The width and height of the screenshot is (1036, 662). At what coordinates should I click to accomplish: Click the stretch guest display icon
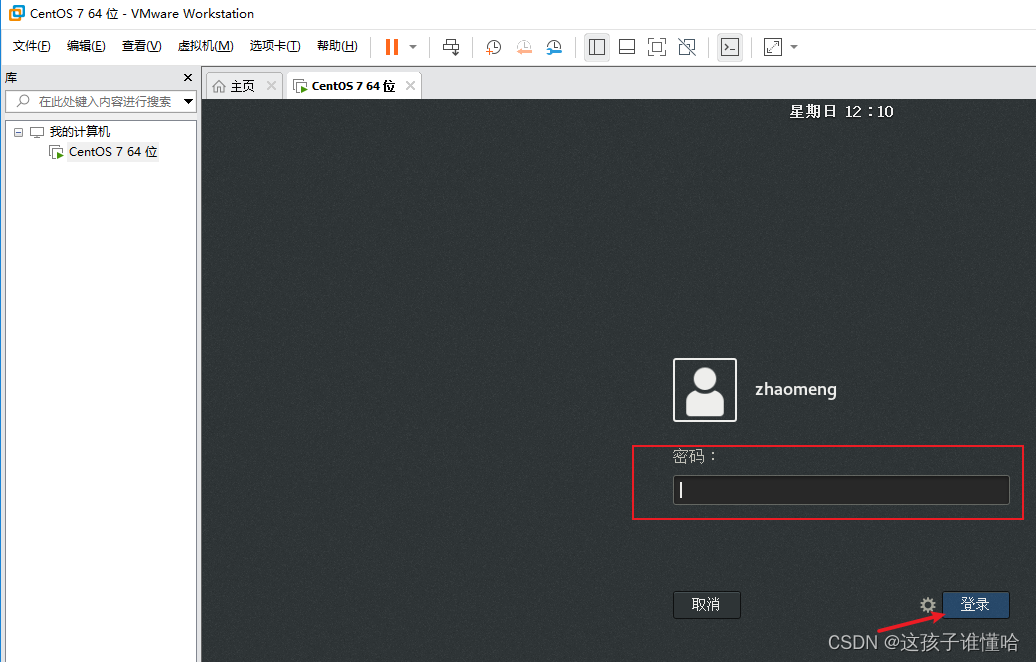(772, 47)
